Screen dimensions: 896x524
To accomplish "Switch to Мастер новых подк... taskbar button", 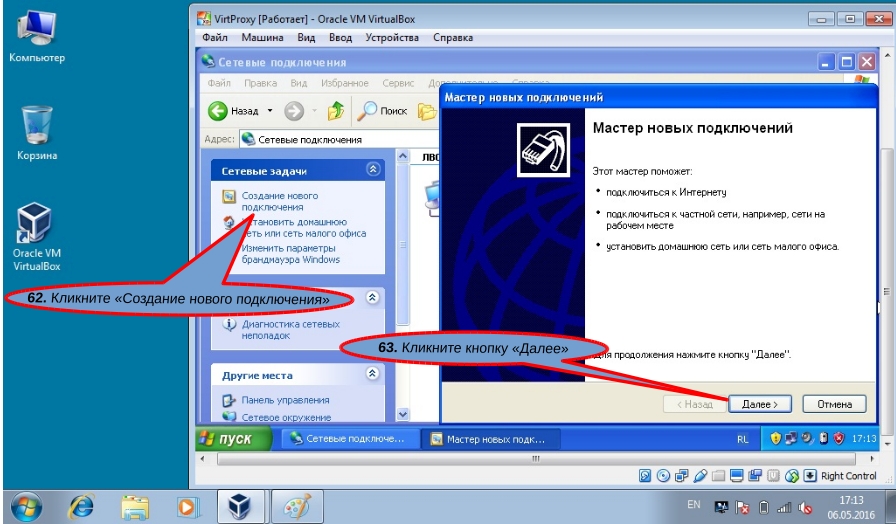I will (490, 439).
